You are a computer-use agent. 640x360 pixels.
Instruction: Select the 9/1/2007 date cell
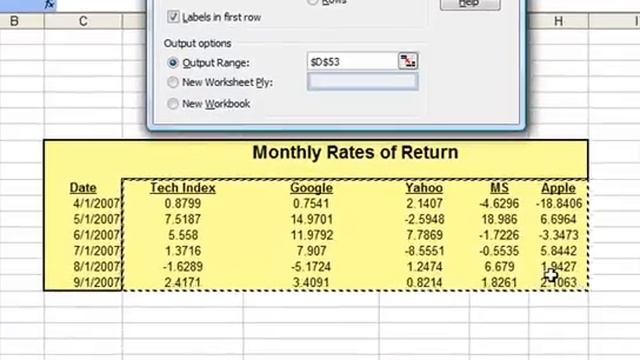click(96, 282)
